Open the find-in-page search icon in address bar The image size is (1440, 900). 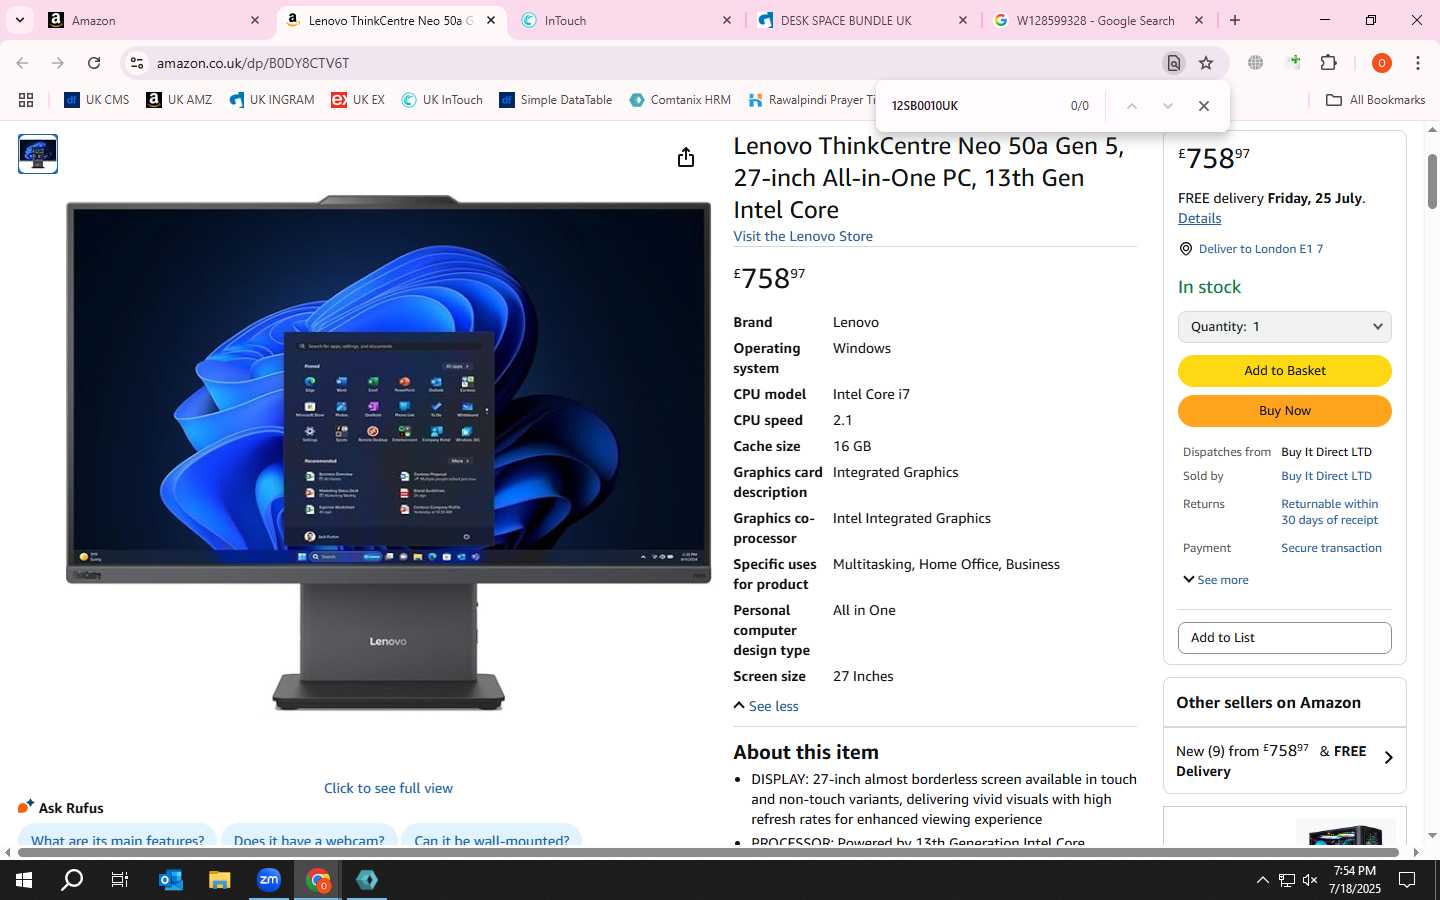click(x=1174, y=63)
